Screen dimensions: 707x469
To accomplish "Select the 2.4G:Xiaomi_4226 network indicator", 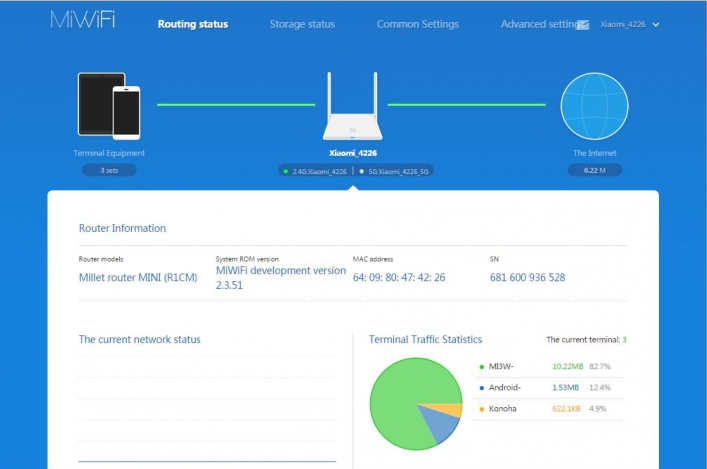I will pyautogui.click(x=315, y=171).
